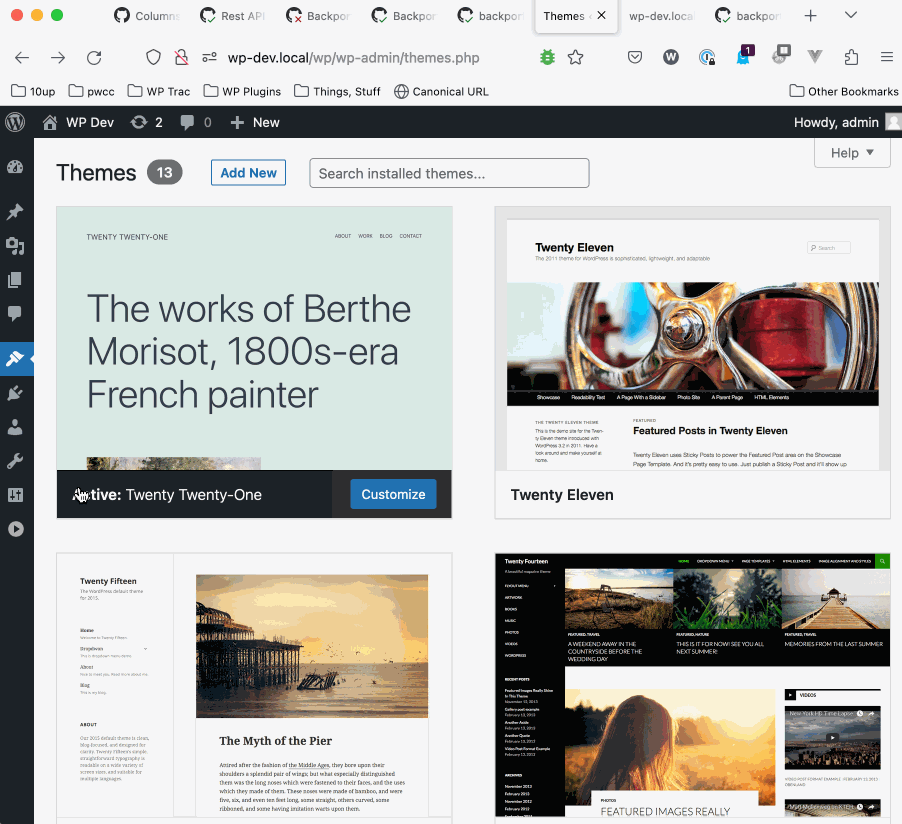The height and width of the screenshot is (824, 902).
Task: Open Other Bookmarks folder
Action: point(843,91)
